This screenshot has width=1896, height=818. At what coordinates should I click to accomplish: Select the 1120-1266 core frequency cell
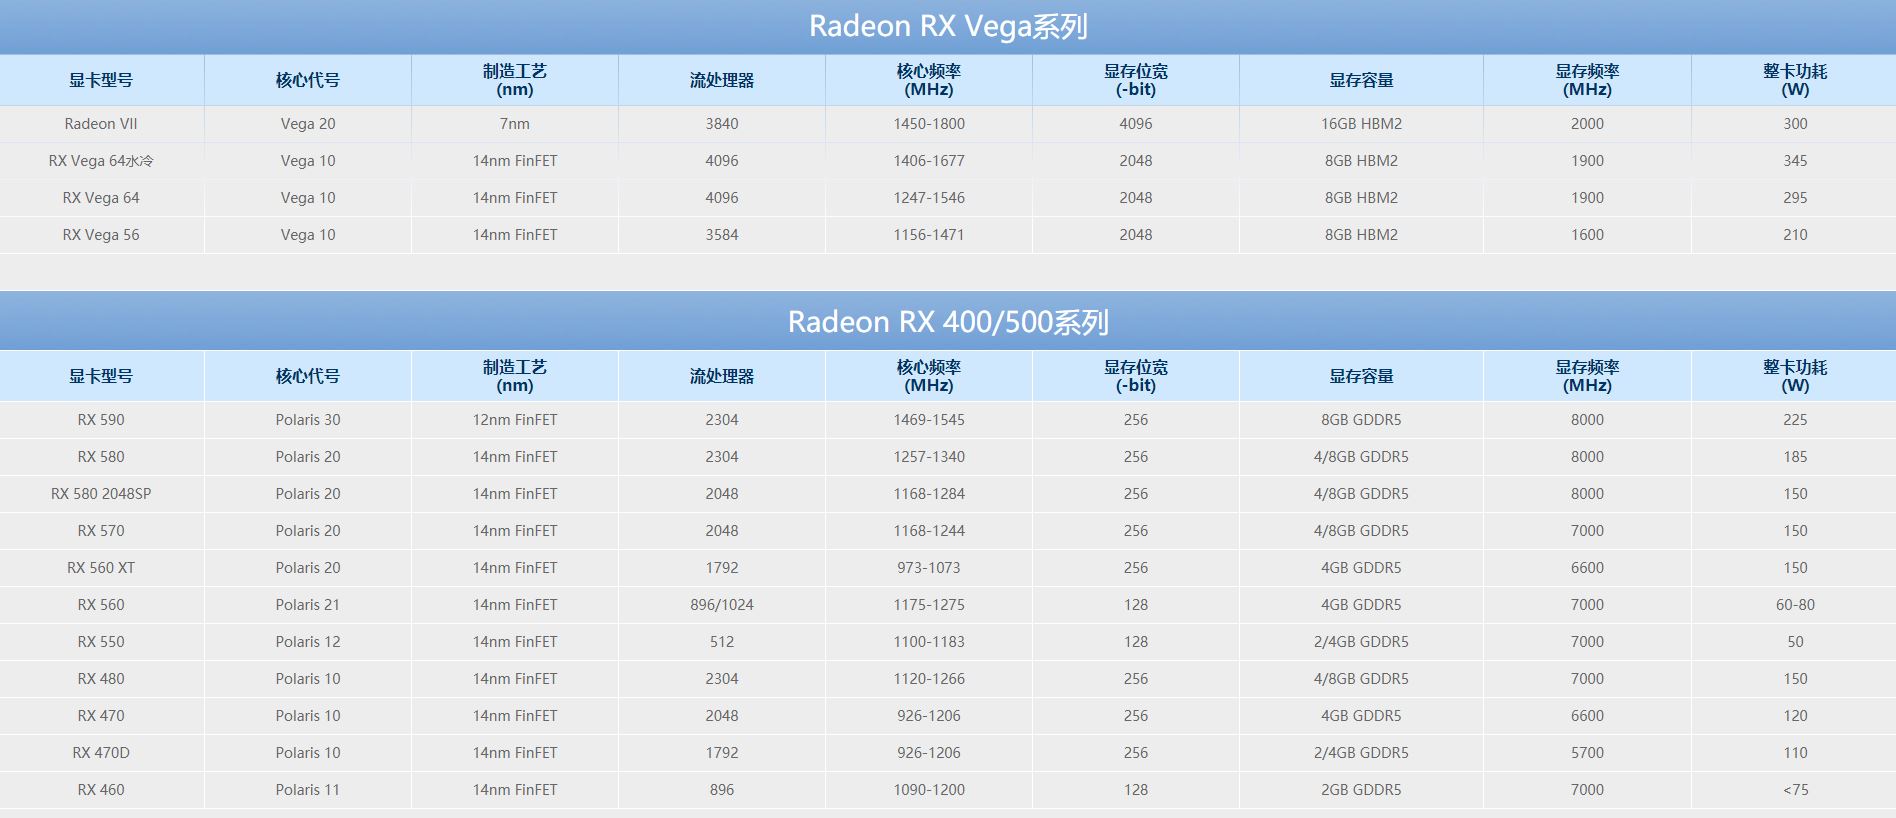(x=929, y=679)
